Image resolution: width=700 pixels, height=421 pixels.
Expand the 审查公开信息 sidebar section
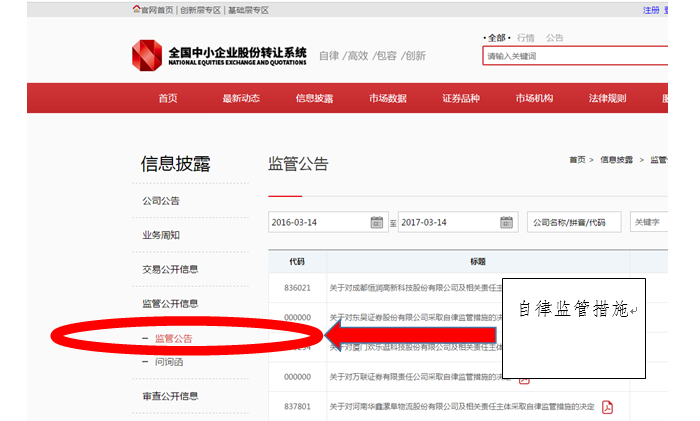170,397
